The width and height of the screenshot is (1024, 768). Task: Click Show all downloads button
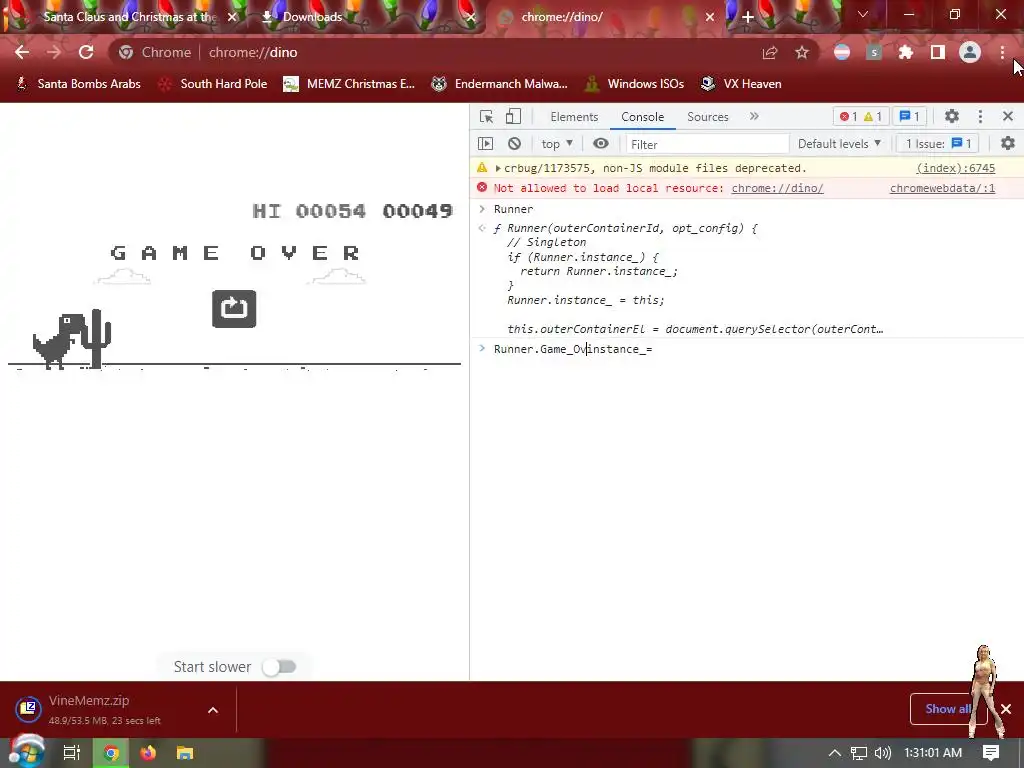tap(948, 709)
